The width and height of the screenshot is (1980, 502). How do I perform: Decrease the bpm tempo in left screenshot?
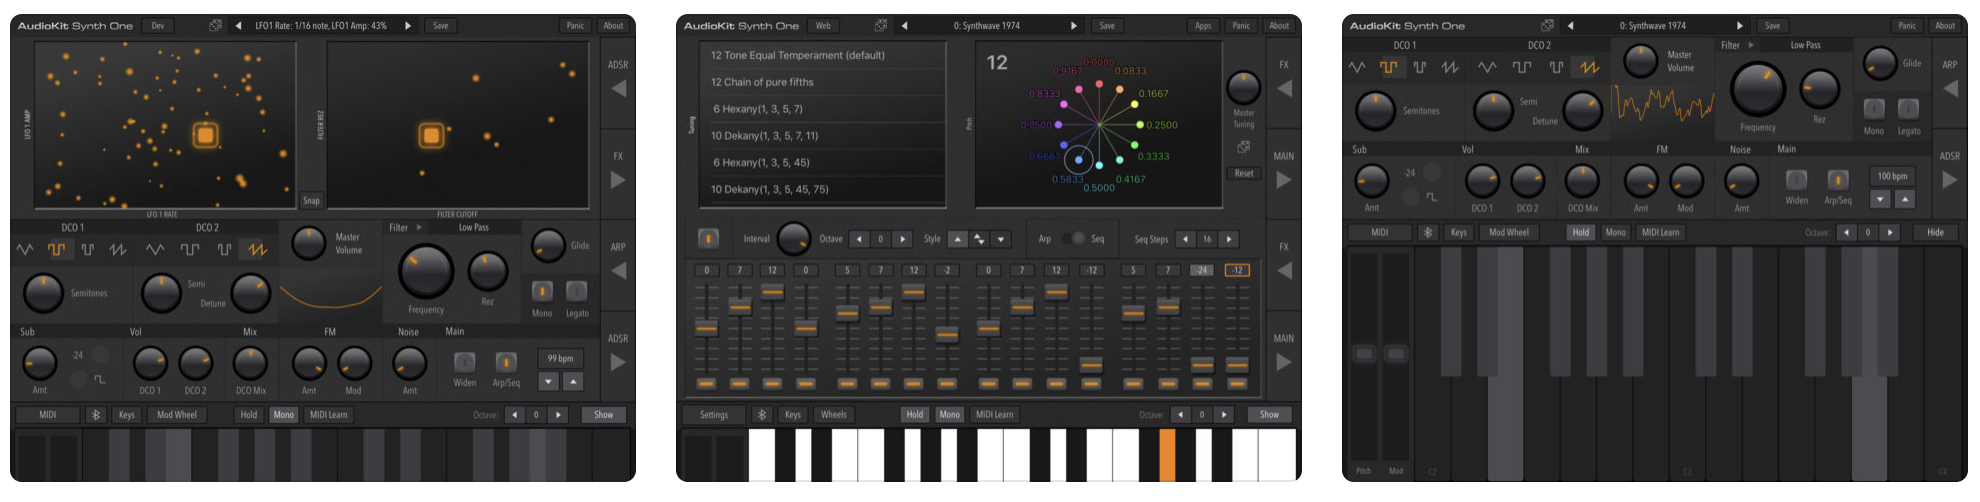548,381
